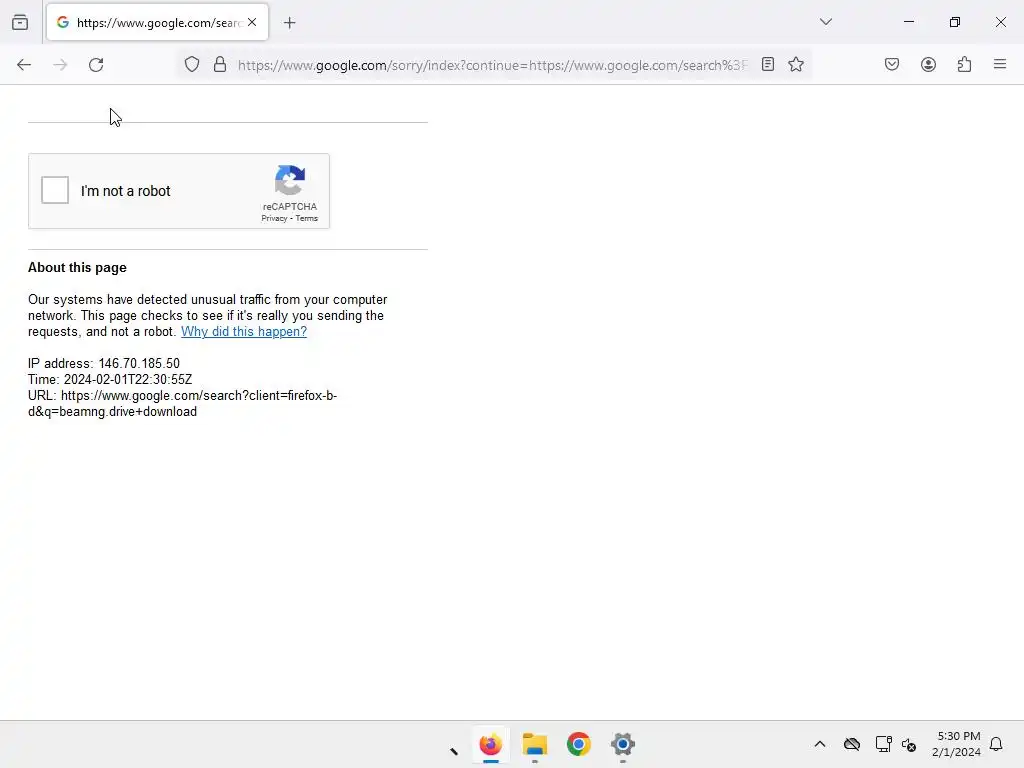Click the About this page heading
Viewport: 1024px width, 768px height.
pyautogui.click(x=77, y=267)
